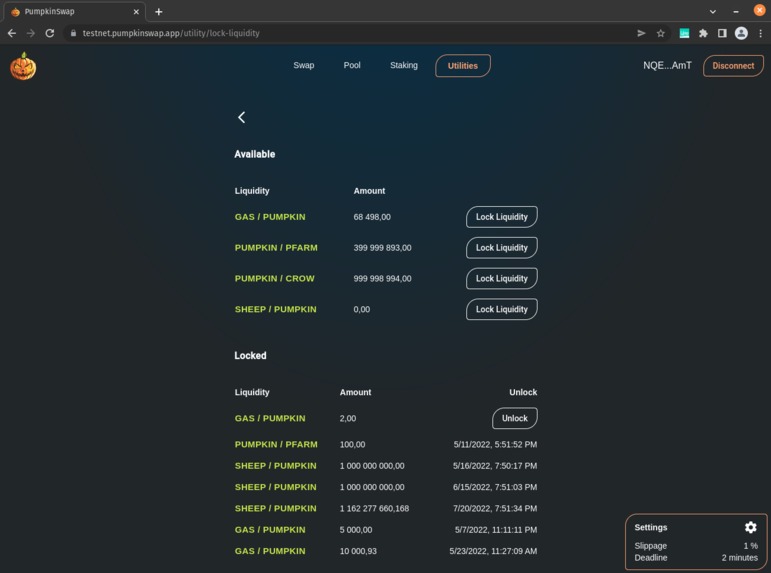Toggle the browser side panel icon

pyautogui.click(x=722, y=33)
